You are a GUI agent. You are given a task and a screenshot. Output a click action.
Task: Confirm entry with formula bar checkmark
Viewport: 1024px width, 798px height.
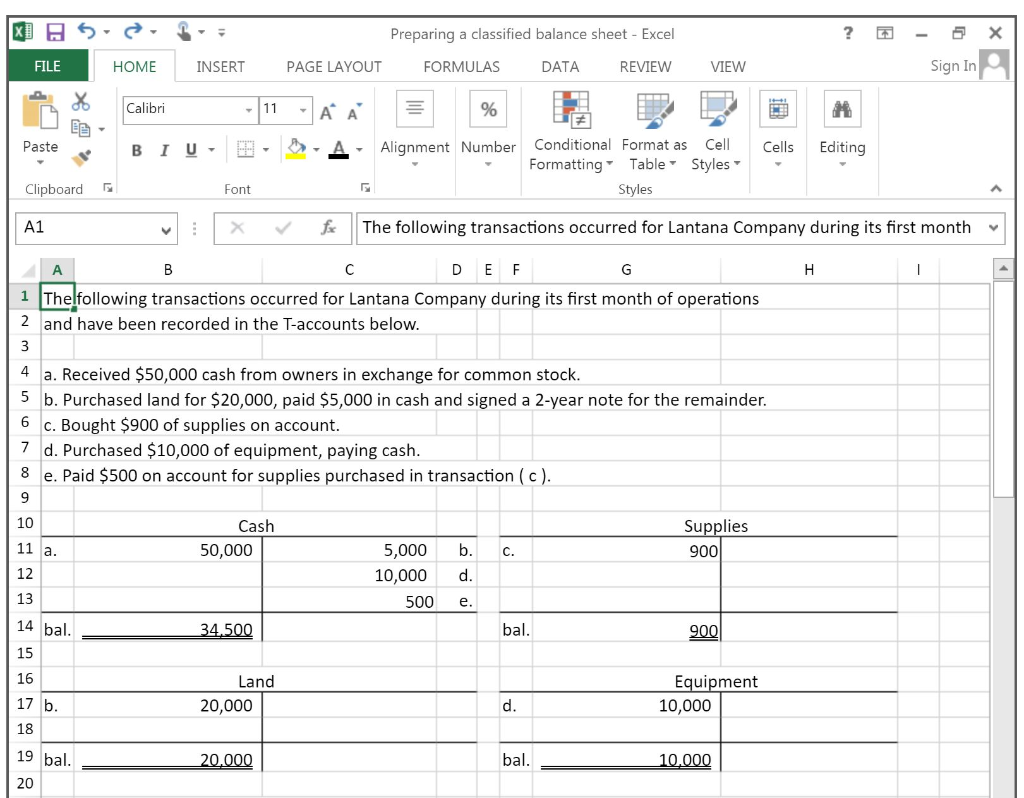point(283,227)
